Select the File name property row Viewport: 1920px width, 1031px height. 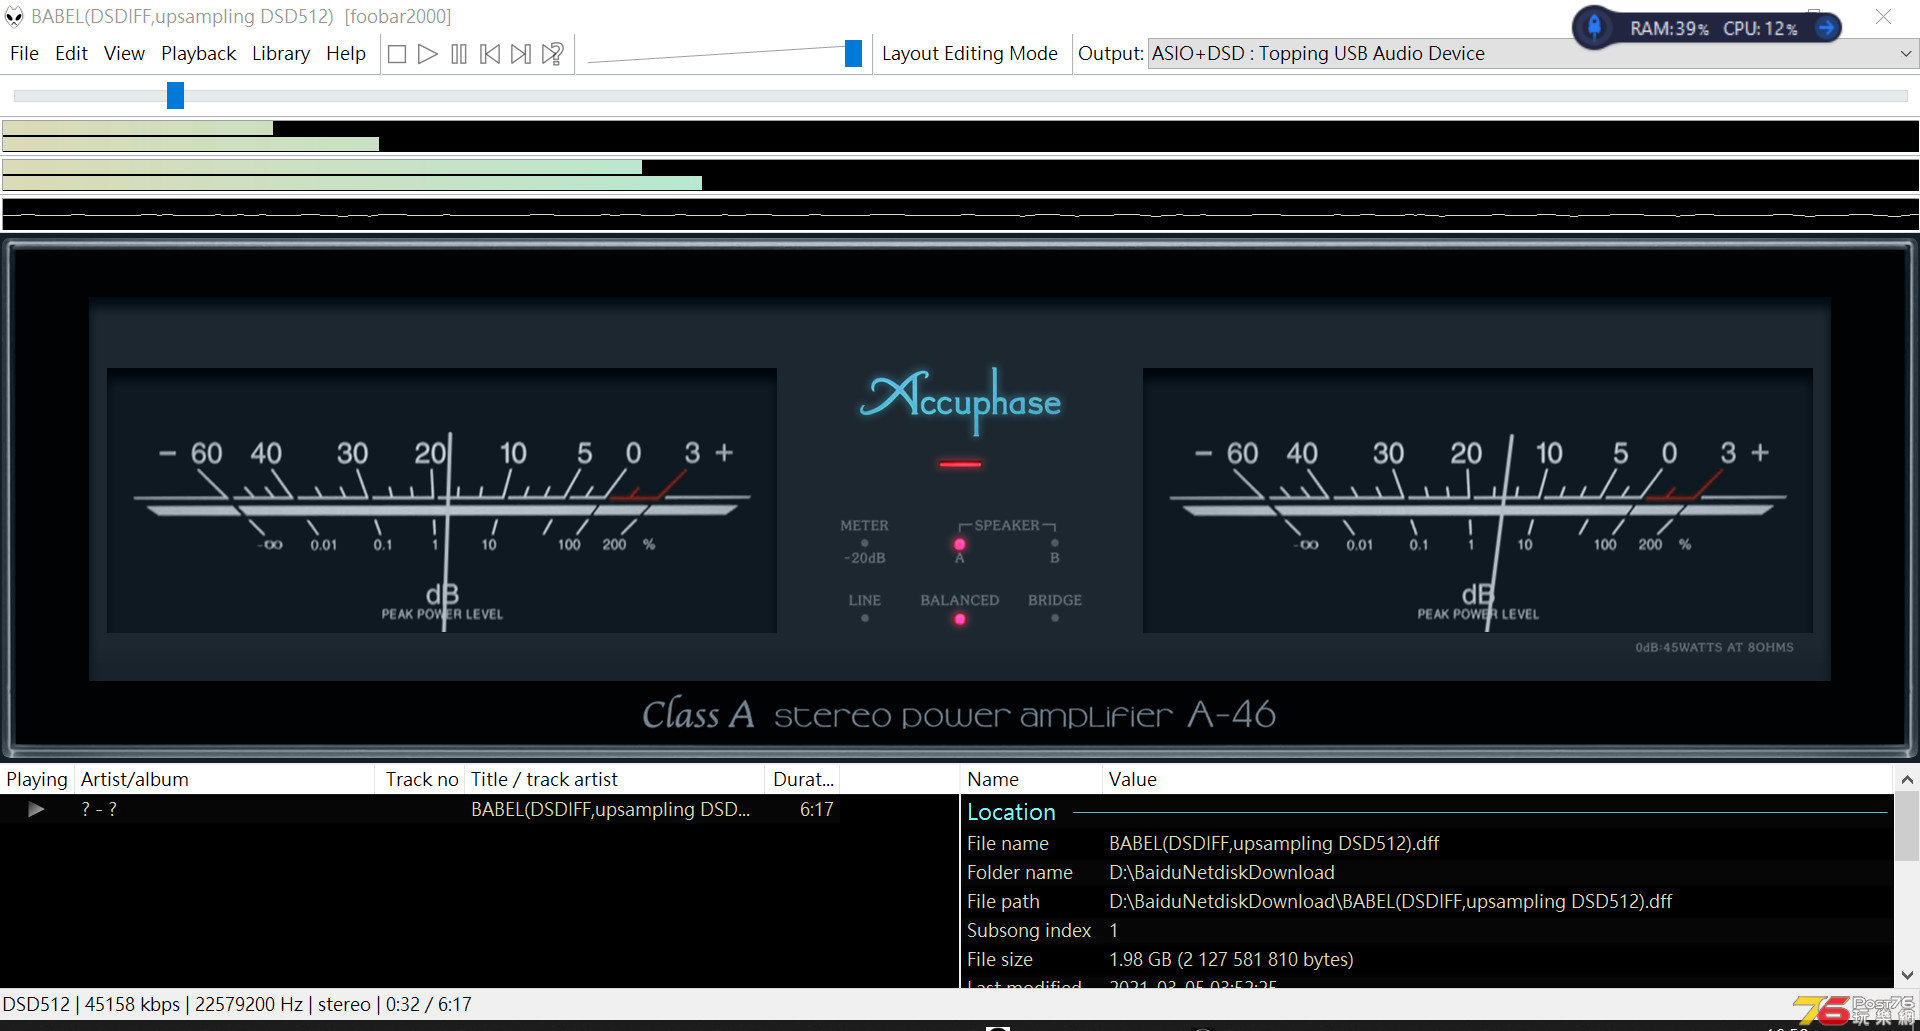(x=1427, y=843)
